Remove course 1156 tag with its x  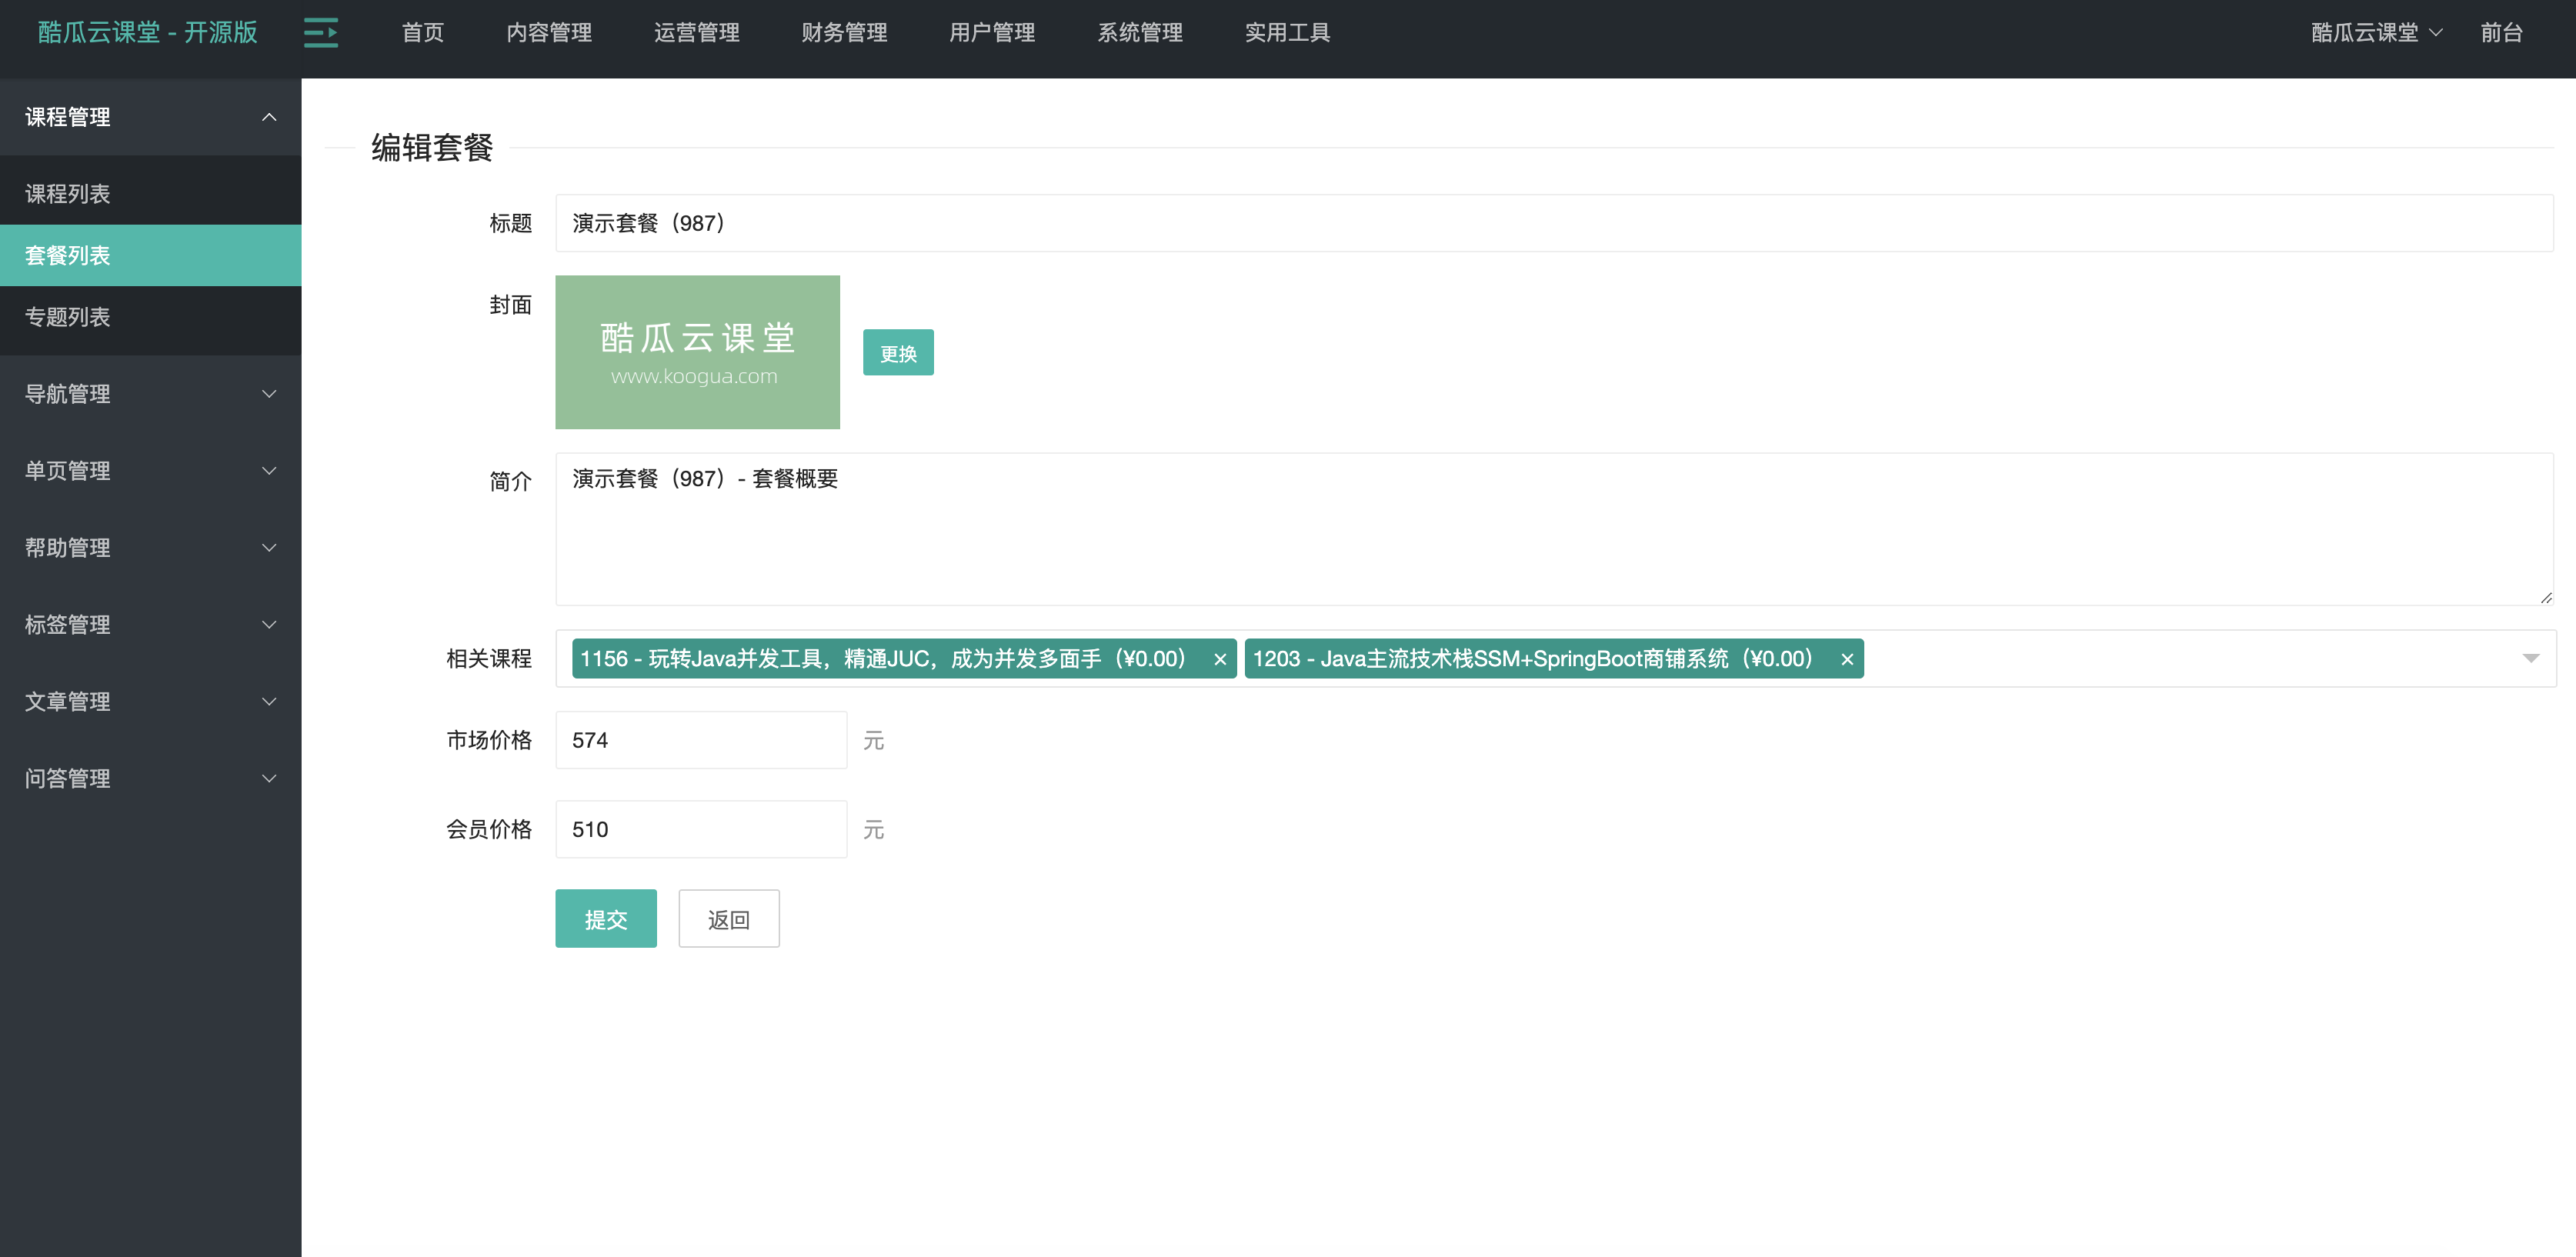1220,660
